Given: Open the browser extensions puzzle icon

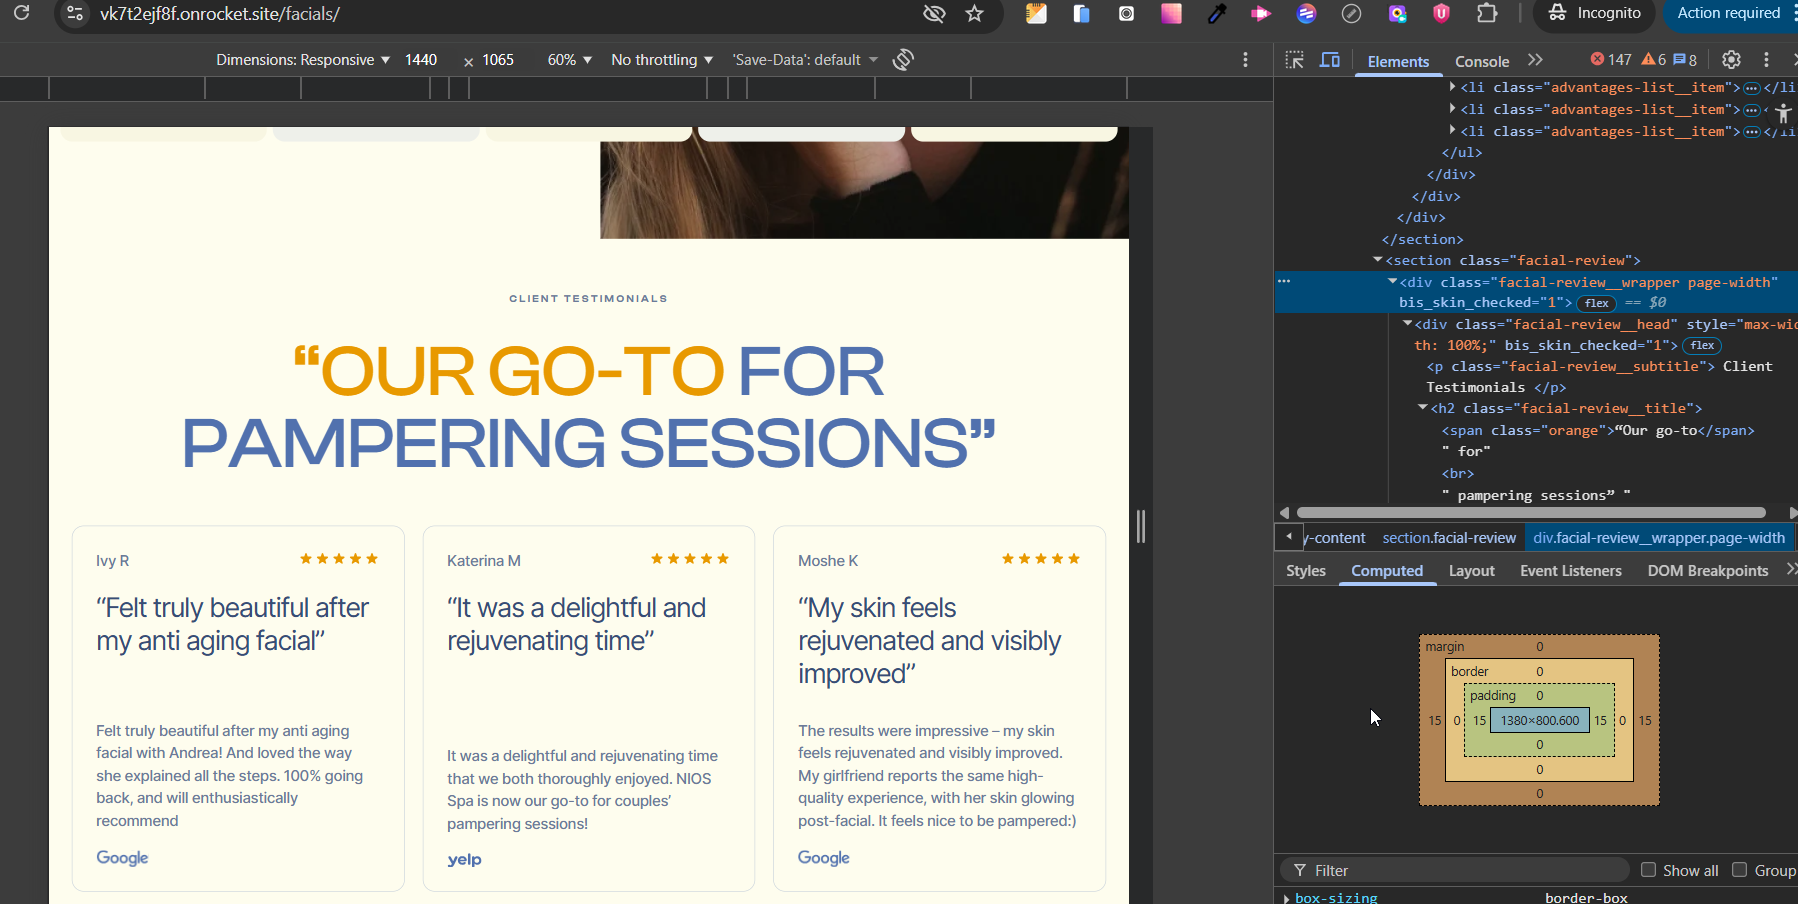Looking at the screenshot, I should pyautogui.click(x=1488, y=14).
